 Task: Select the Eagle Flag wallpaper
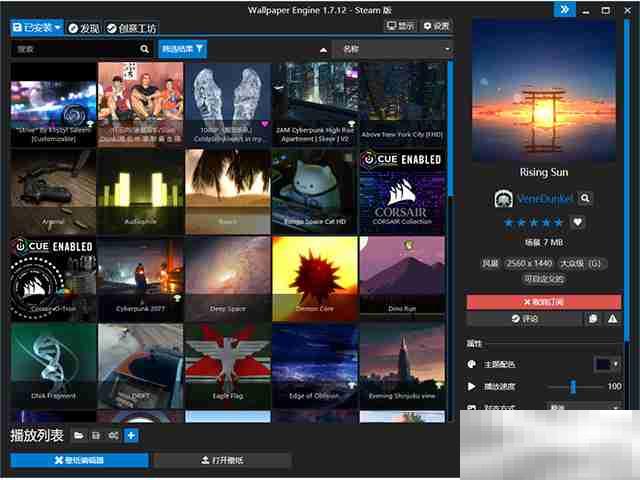pos(228,366)
